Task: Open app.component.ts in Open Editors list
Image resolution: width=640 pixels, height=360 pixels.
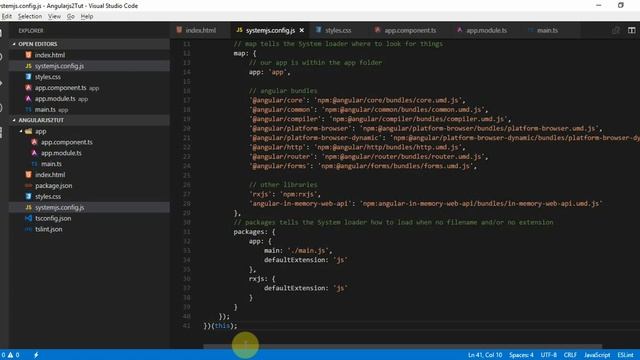Action: pyautogui.click(x=60, y=88)
